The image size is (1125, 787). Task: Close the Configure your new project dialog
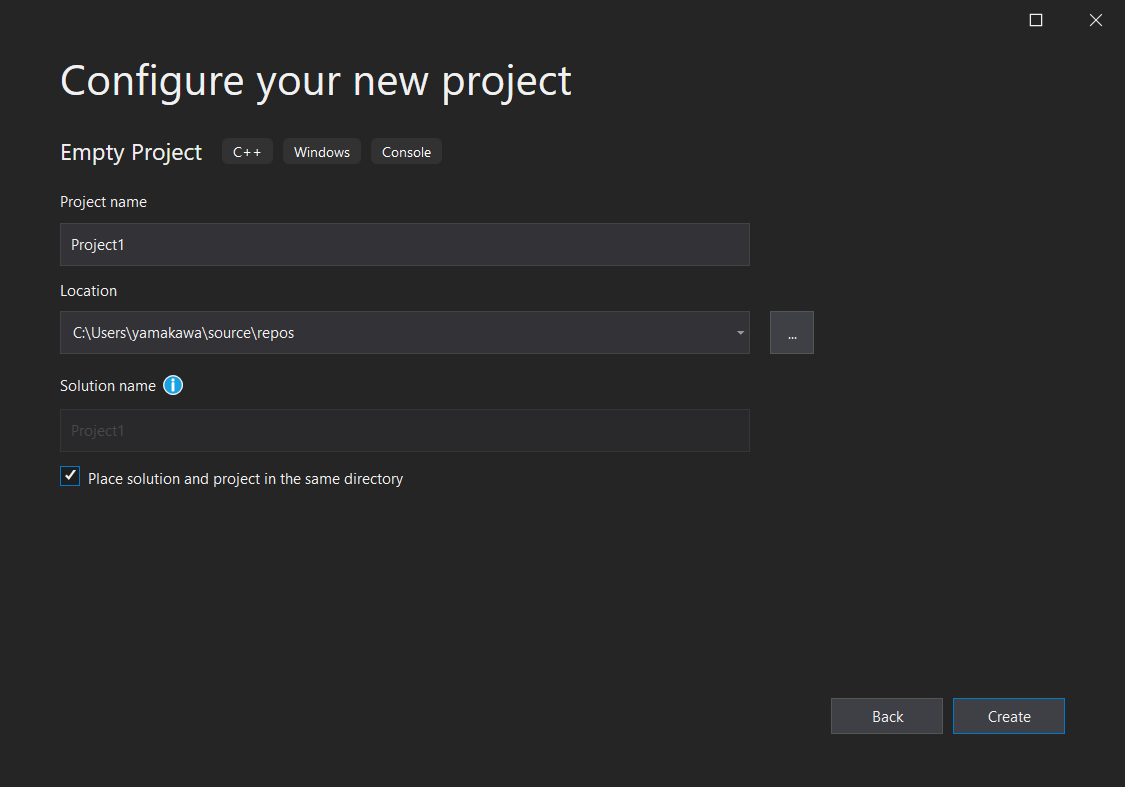click(1096, 20)
